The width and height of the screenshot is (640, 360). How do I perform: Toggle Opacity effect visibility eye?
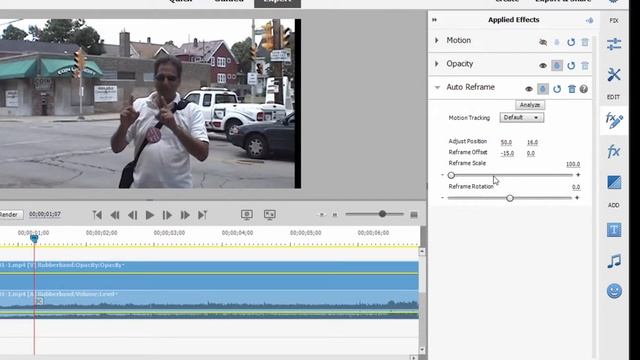[x=543, y=65]
